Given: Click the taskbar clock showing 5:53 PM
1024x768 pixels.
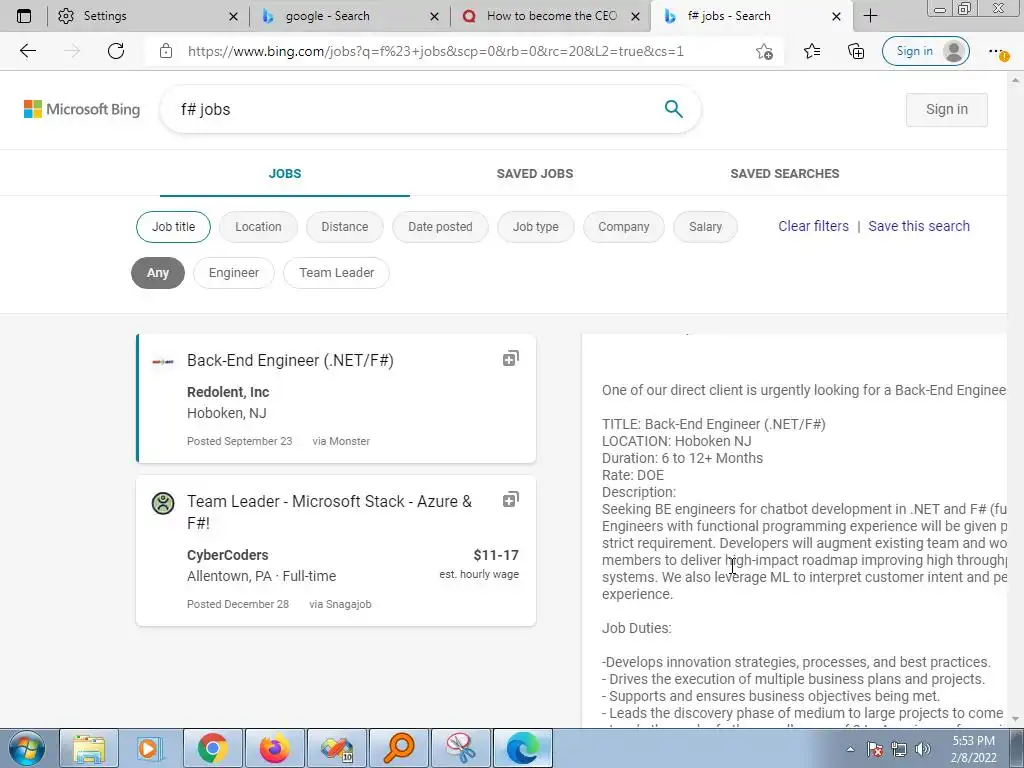Looking at the screenshot, I should tap(973, 749).
